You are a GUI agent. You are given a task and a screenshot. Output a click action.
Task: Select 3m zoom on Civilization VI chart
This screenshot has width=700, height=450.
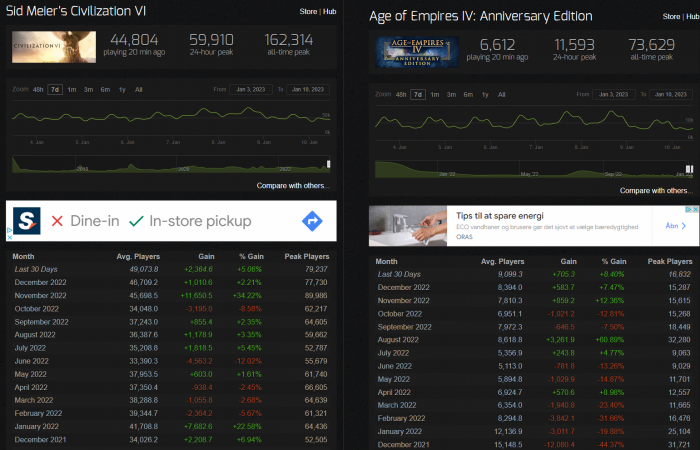pyautogui.click(x=88, y=90)
